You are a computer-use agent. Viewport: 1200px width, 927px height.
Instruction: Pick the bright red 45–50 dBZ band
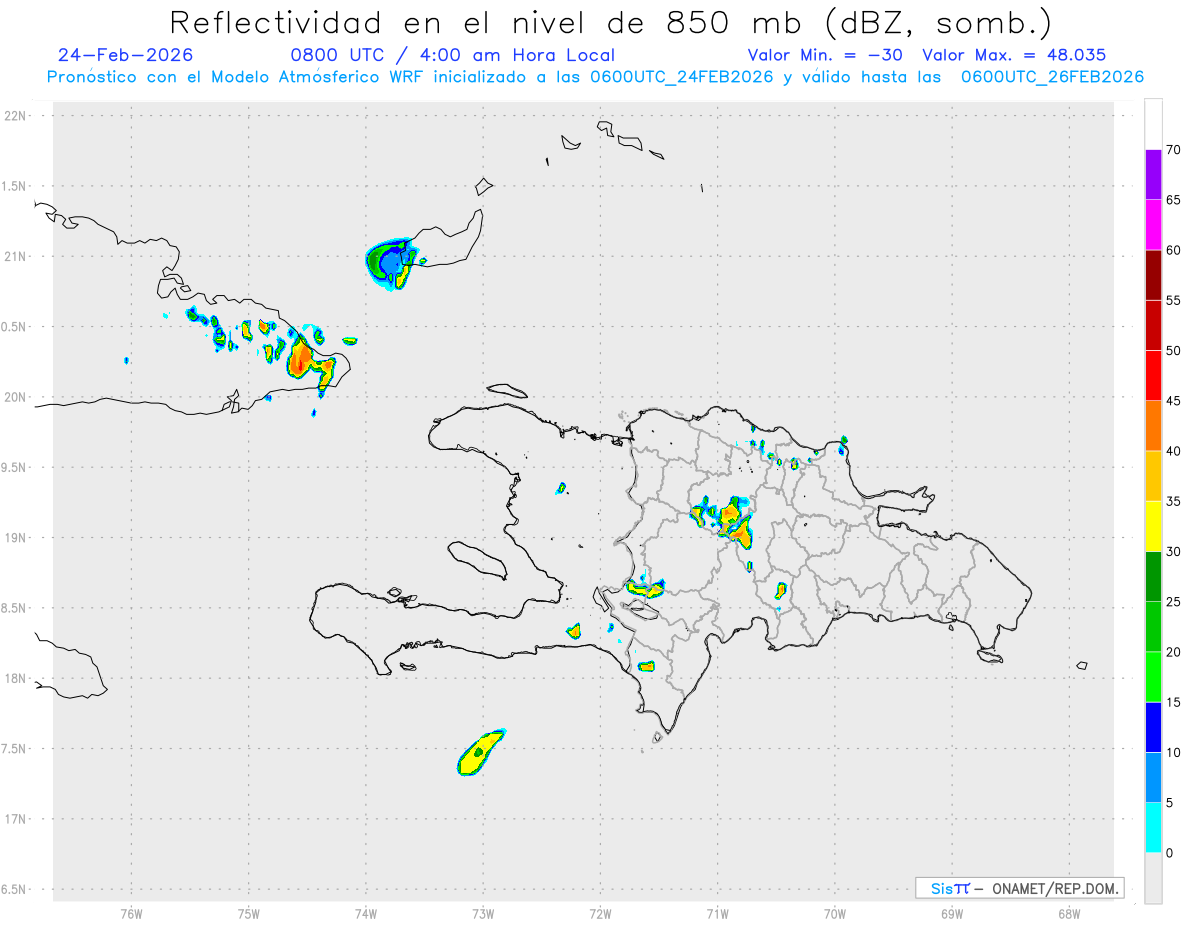tap(1153, 376)
